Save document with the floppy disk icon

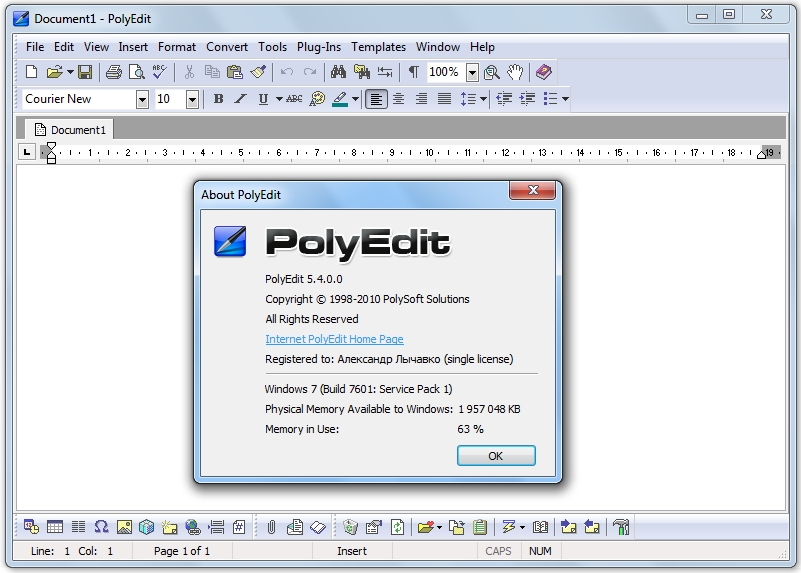coord(85,72)
